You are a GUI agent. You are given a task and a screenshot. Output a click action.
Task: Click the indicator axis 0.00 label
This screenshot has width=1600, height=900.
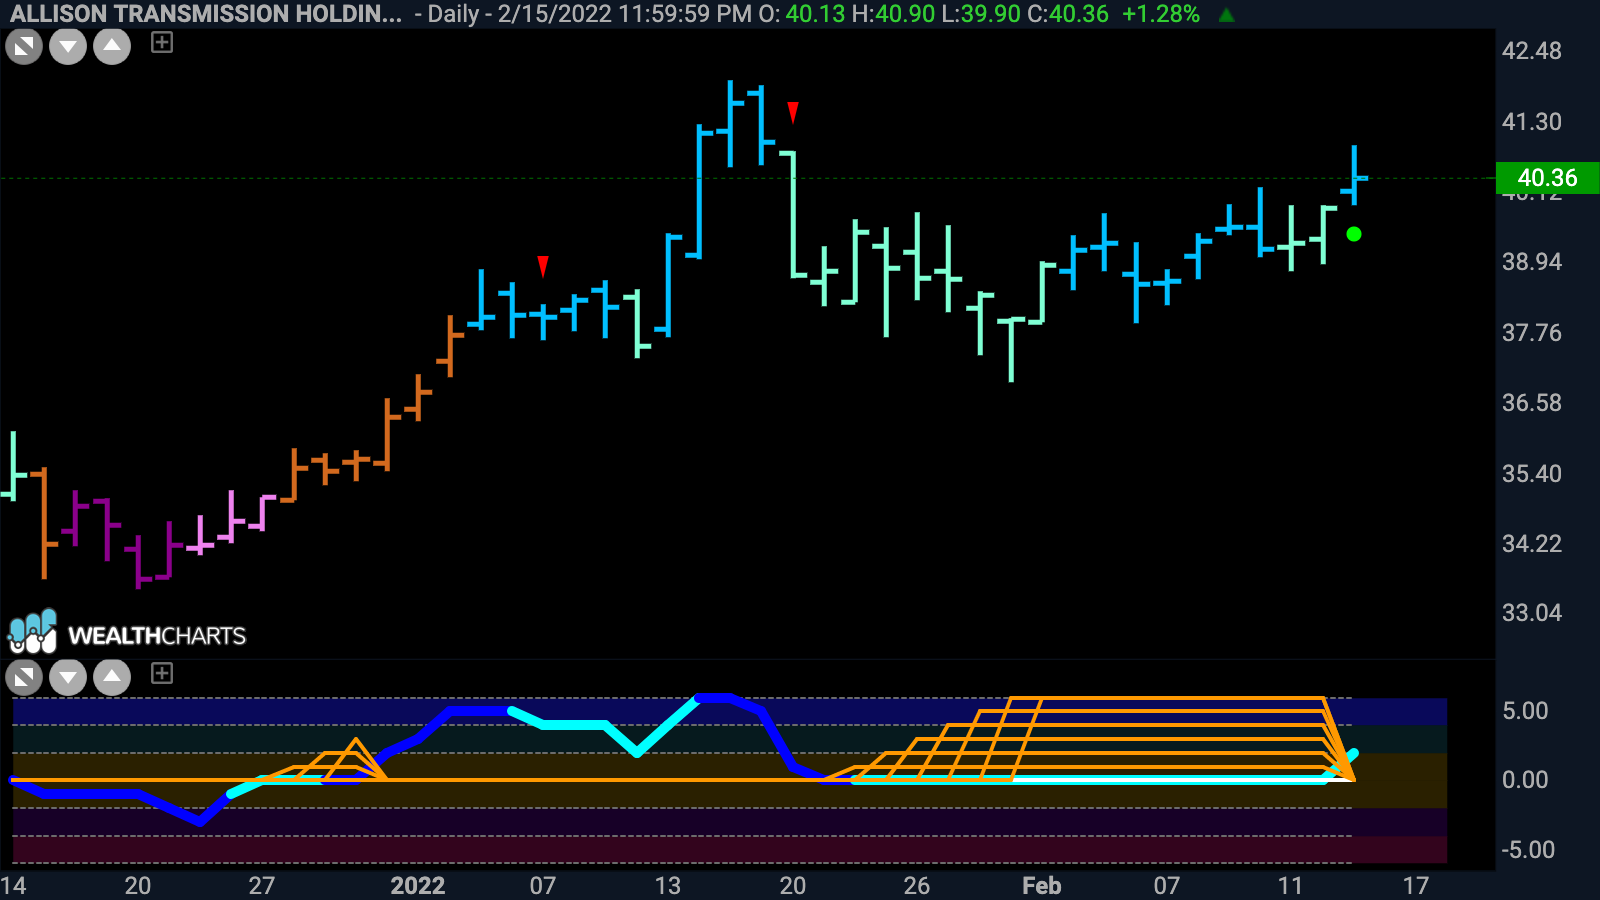pyautogui.click(x=1525, y=780)
